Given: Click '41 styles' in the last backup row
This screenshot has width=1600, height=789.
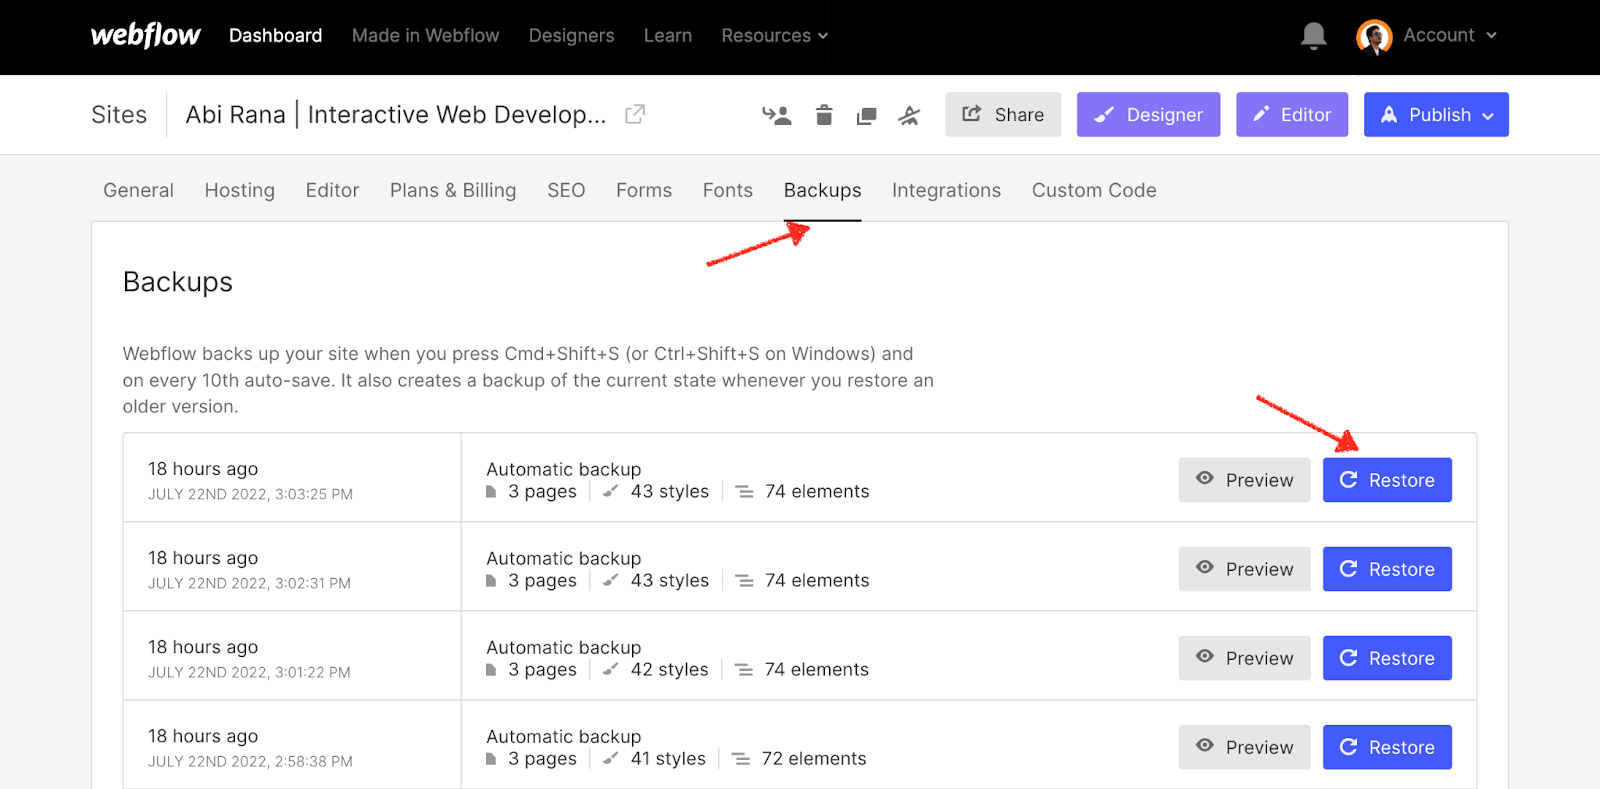Looking at the screenshot, I should point(668,759).
